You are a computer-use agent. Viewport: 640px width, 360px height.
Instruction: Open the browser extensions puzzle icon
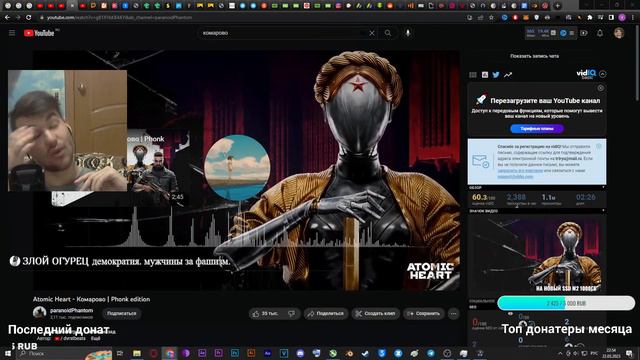tap(590, 18)
